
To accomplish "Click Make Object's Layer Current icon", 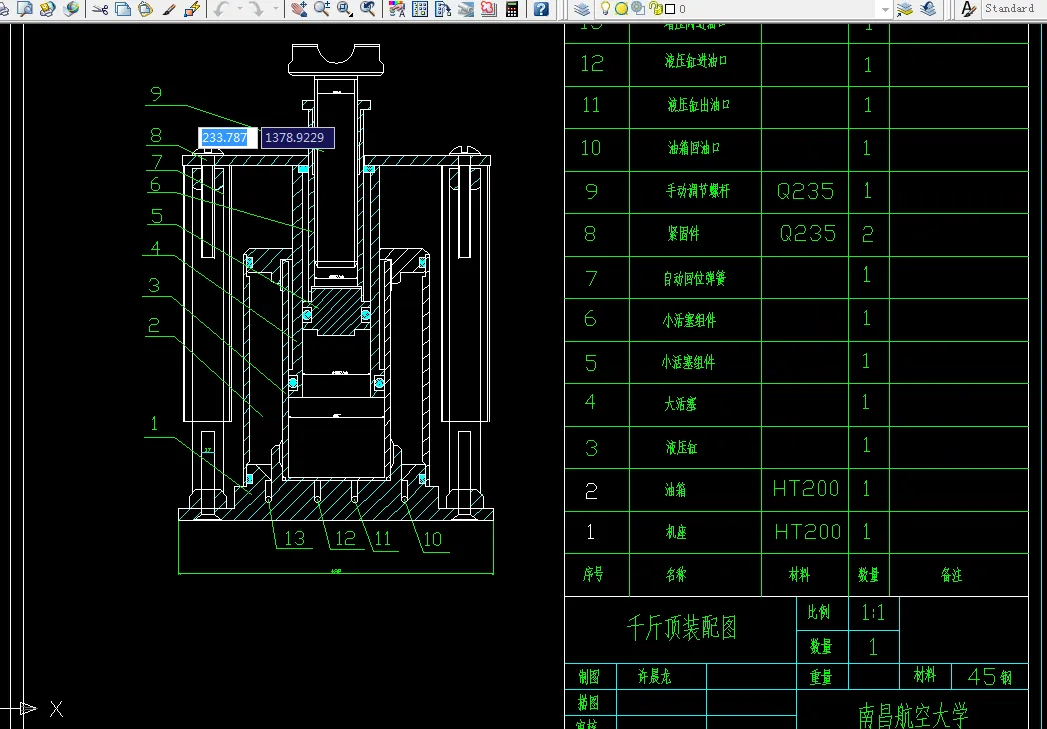I will (905, 9).
